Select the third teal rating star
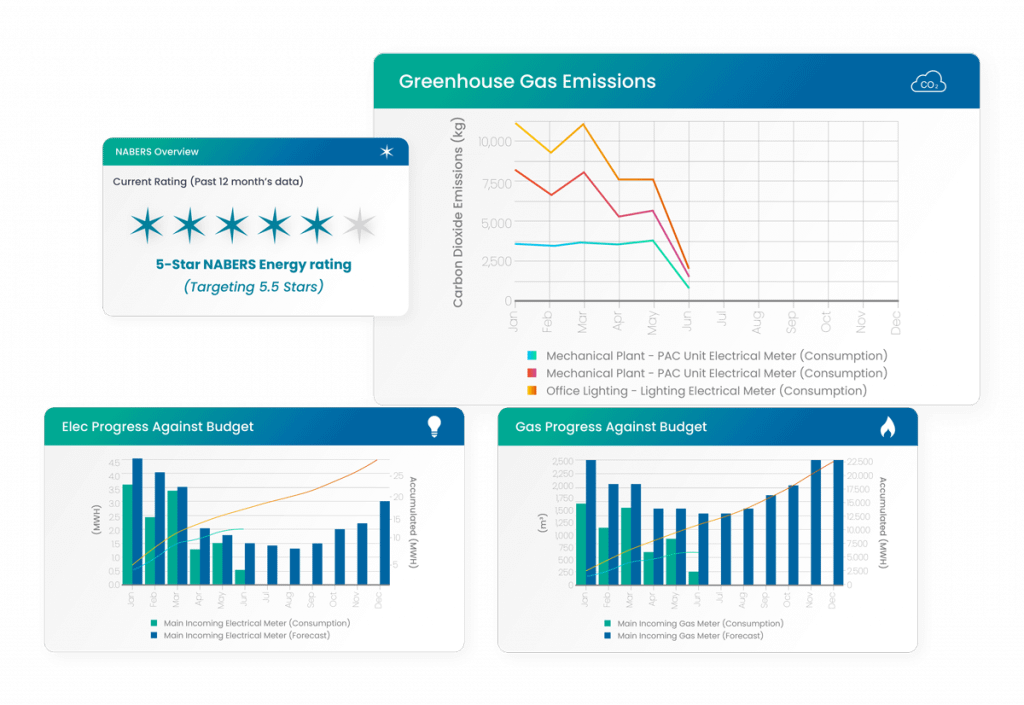 tap(232, 225)
